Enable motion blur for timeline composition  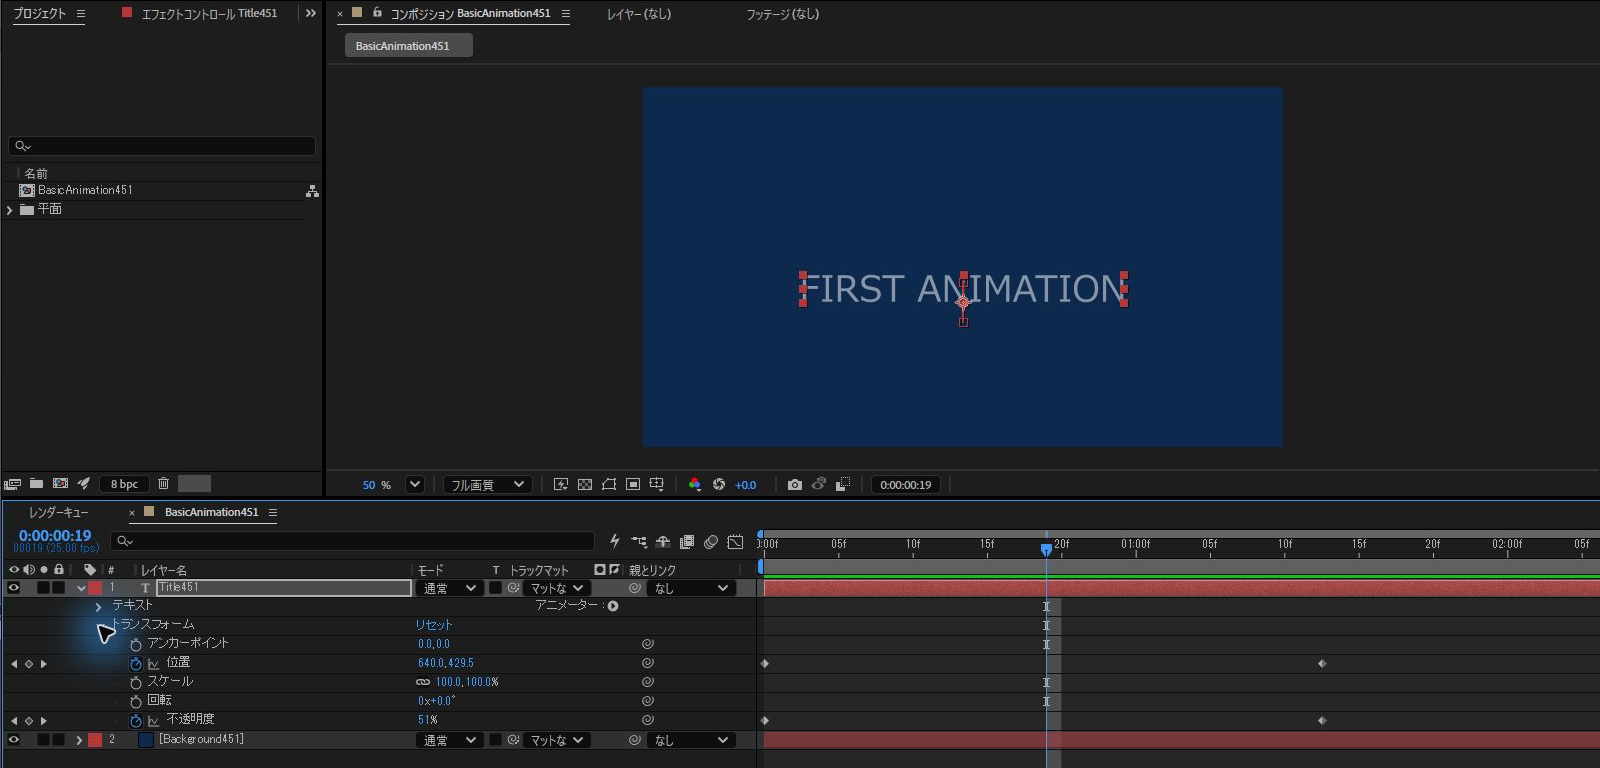pyautogui.click(x=711, y=541)
